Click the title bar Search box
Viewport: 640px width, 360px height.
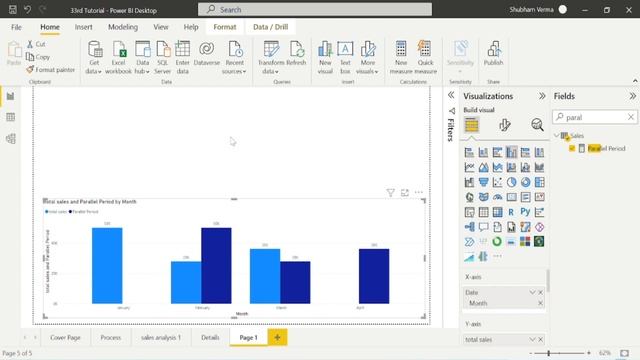[x=315, y=9]
